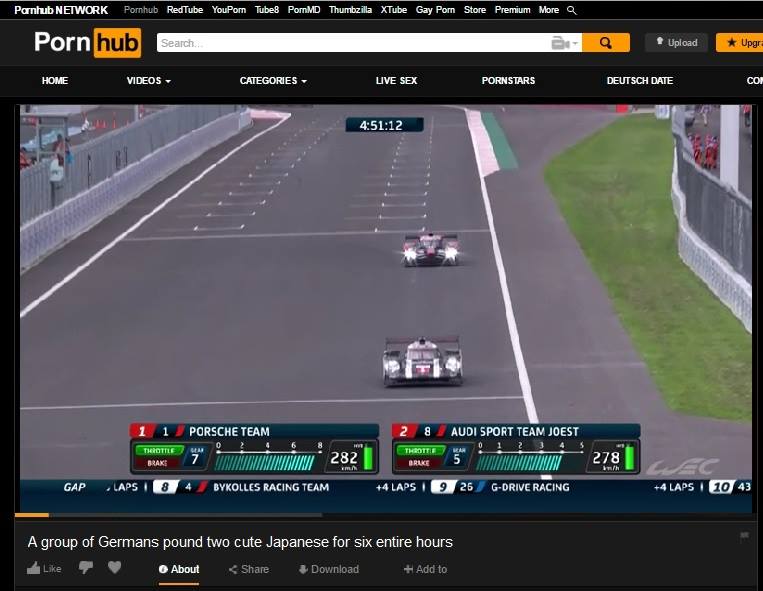Open the network bar search magnifier icon
763x591 pixels.
(x=572, y=10)
